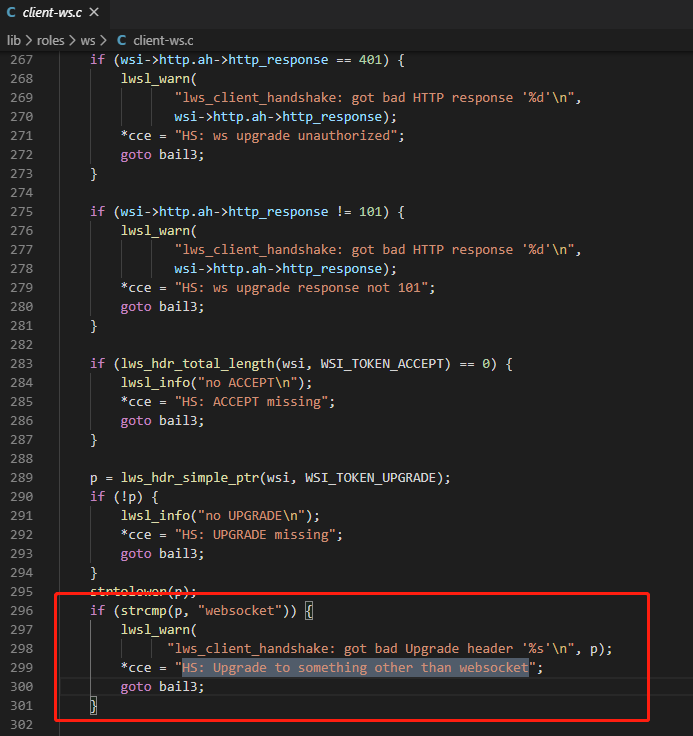This screenshot has width=693, height=736.
Task: Expand the chevron after ws in breadcrumb
Action: pyautogui.click(x=103, y=41)
